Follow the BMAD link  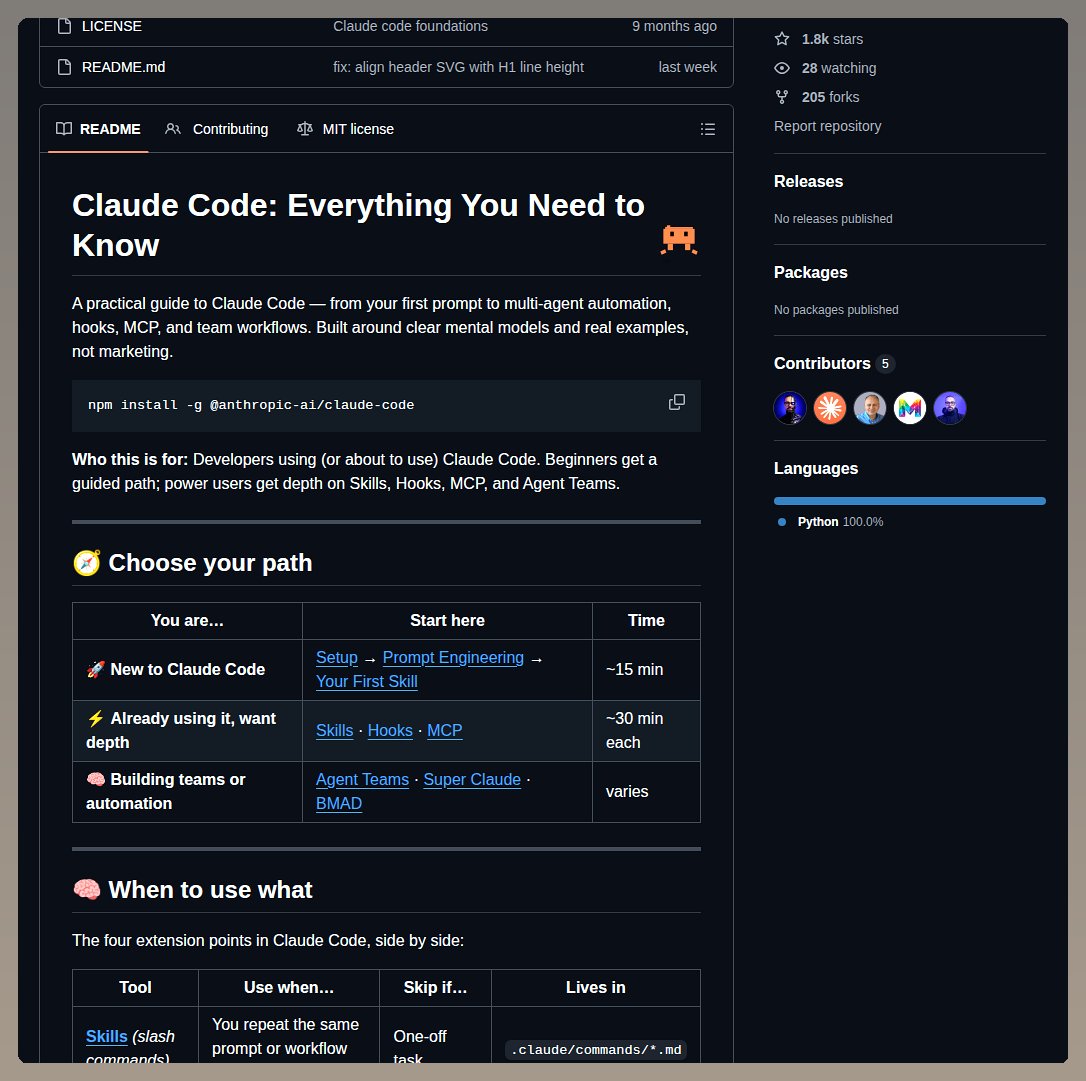coord(339,804)
